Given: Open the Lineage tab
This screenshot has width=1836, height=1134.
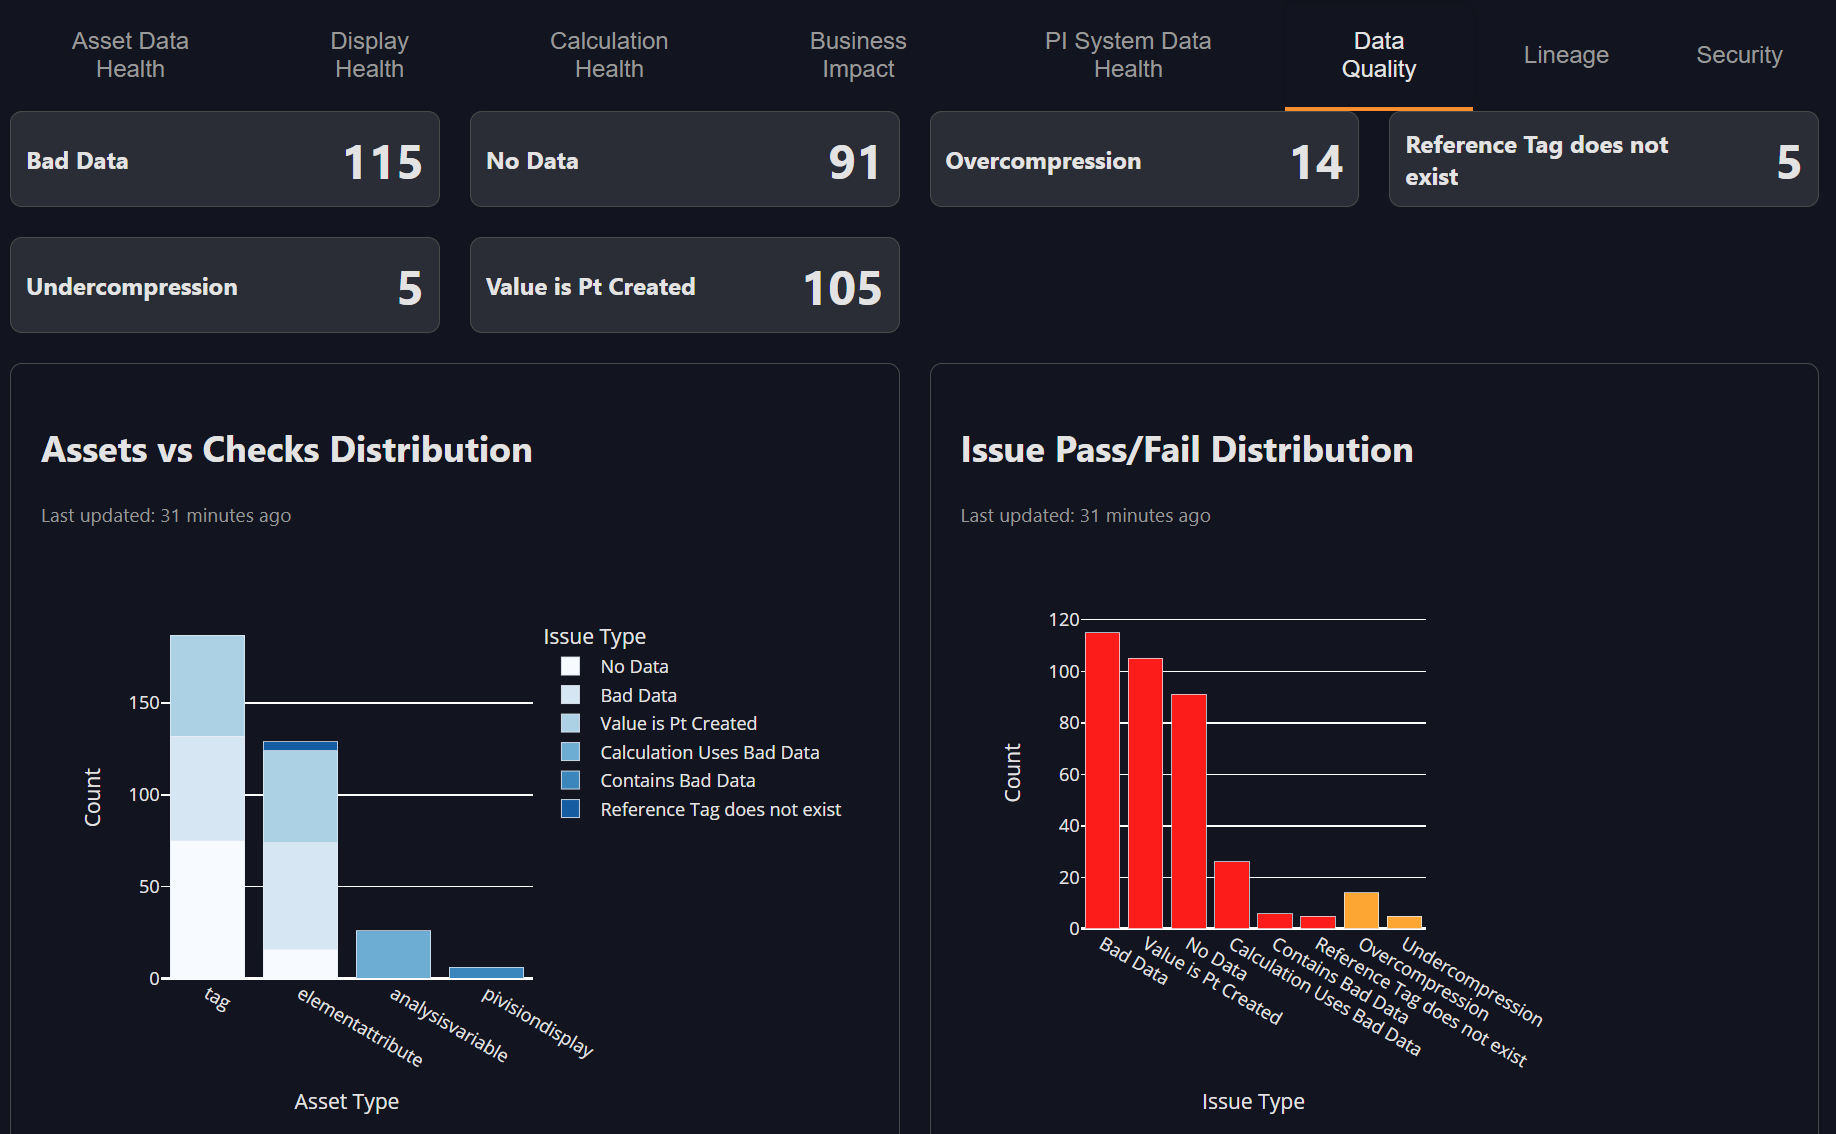Looking at the screenshot, I should tap(1565, 55).
